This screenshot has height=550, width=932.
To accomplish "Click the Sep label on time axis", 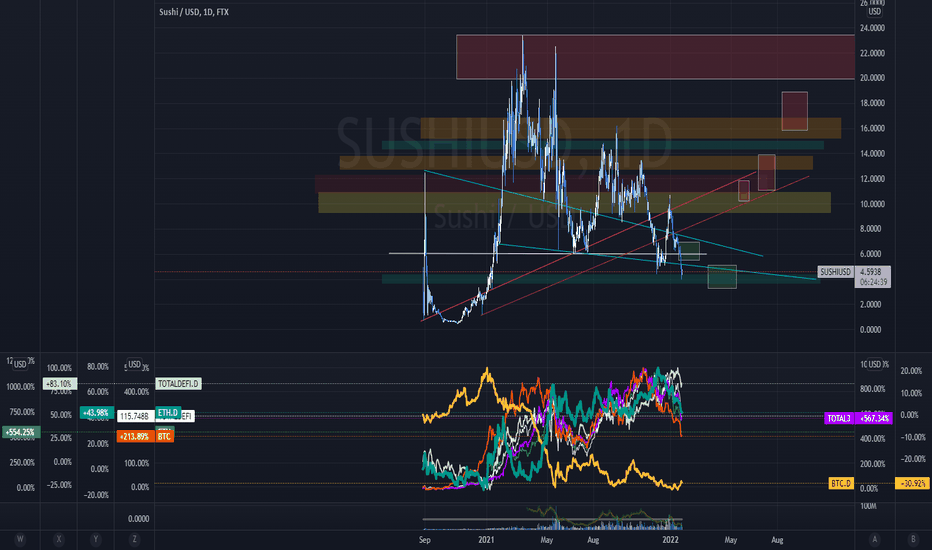I will [424, 540].
